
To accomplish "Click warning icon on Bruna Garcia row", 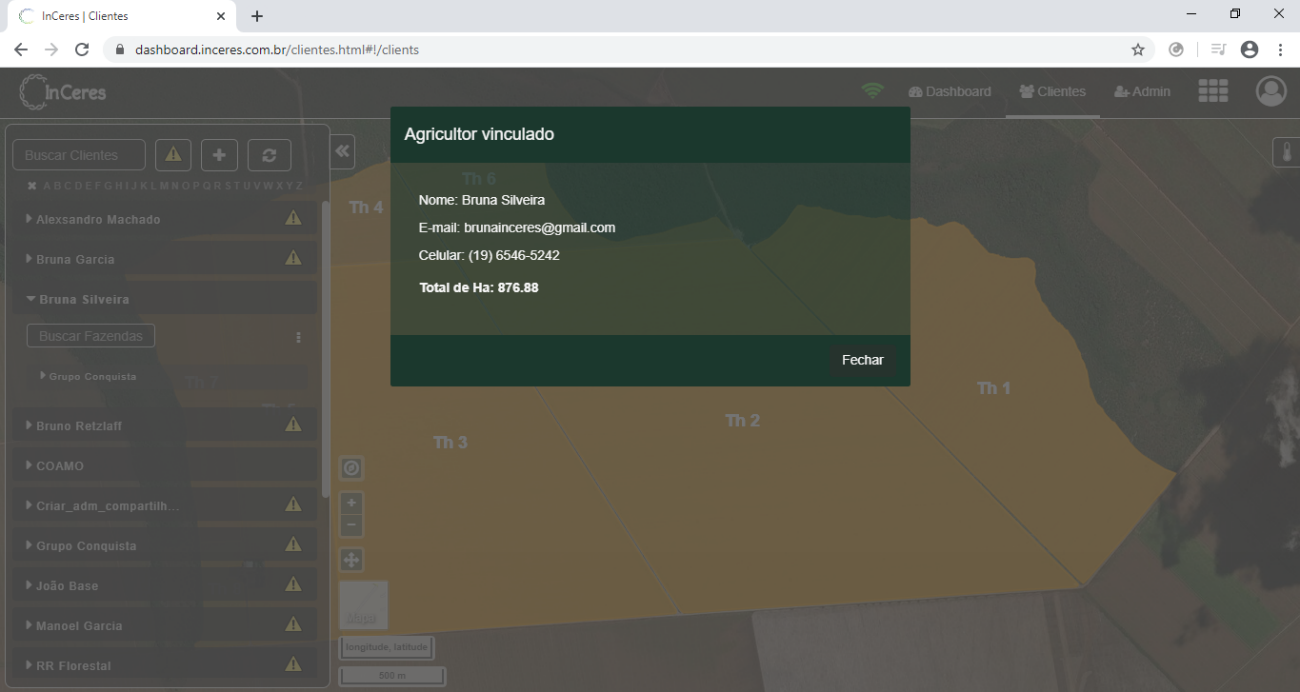I will point(293,258).
